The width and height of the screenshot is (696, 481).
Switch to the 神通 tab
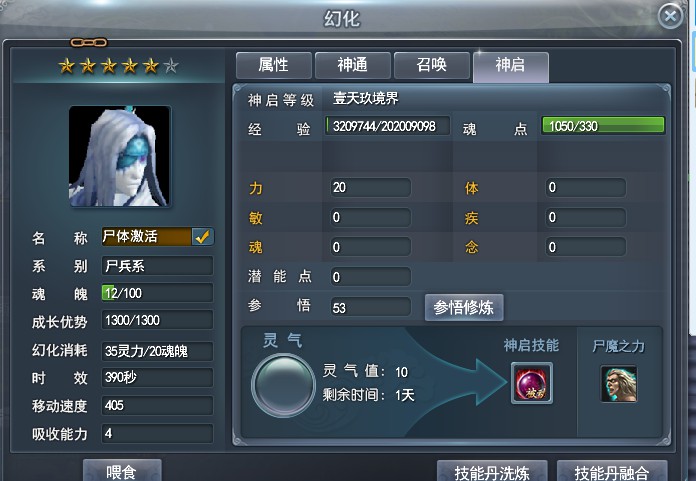(353, 66)
